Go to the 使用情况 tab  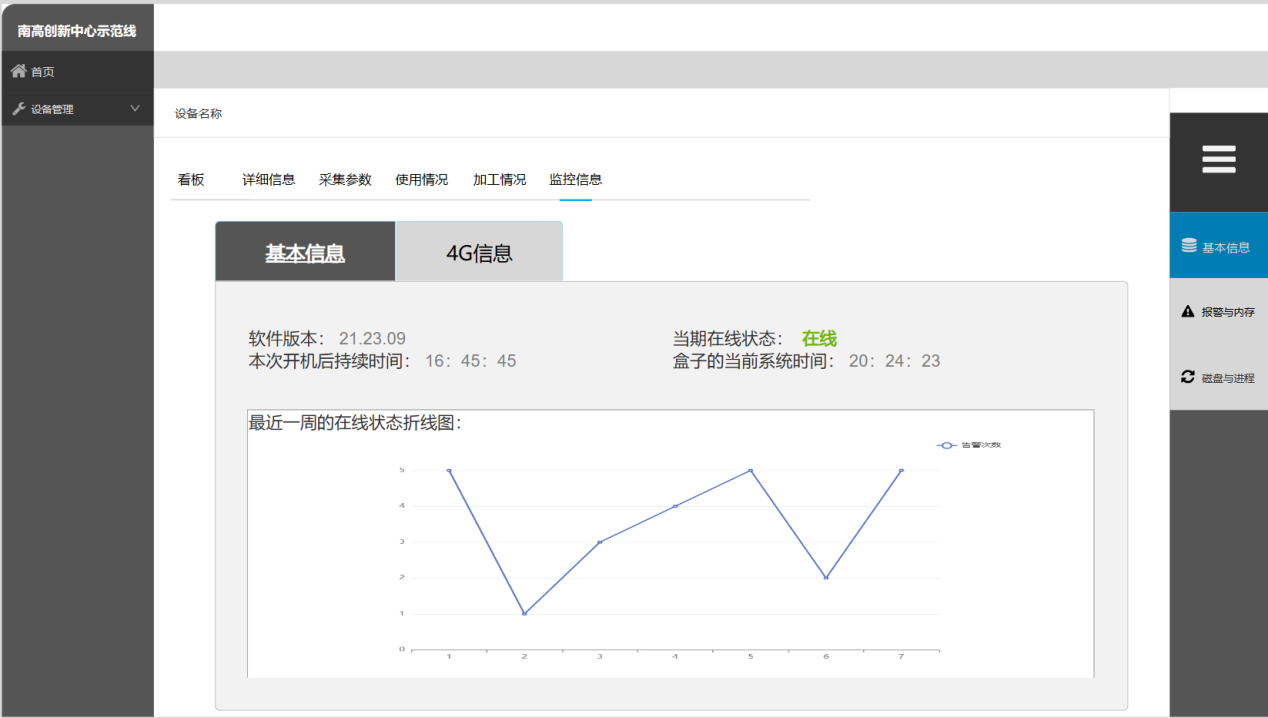pos(421,180)
